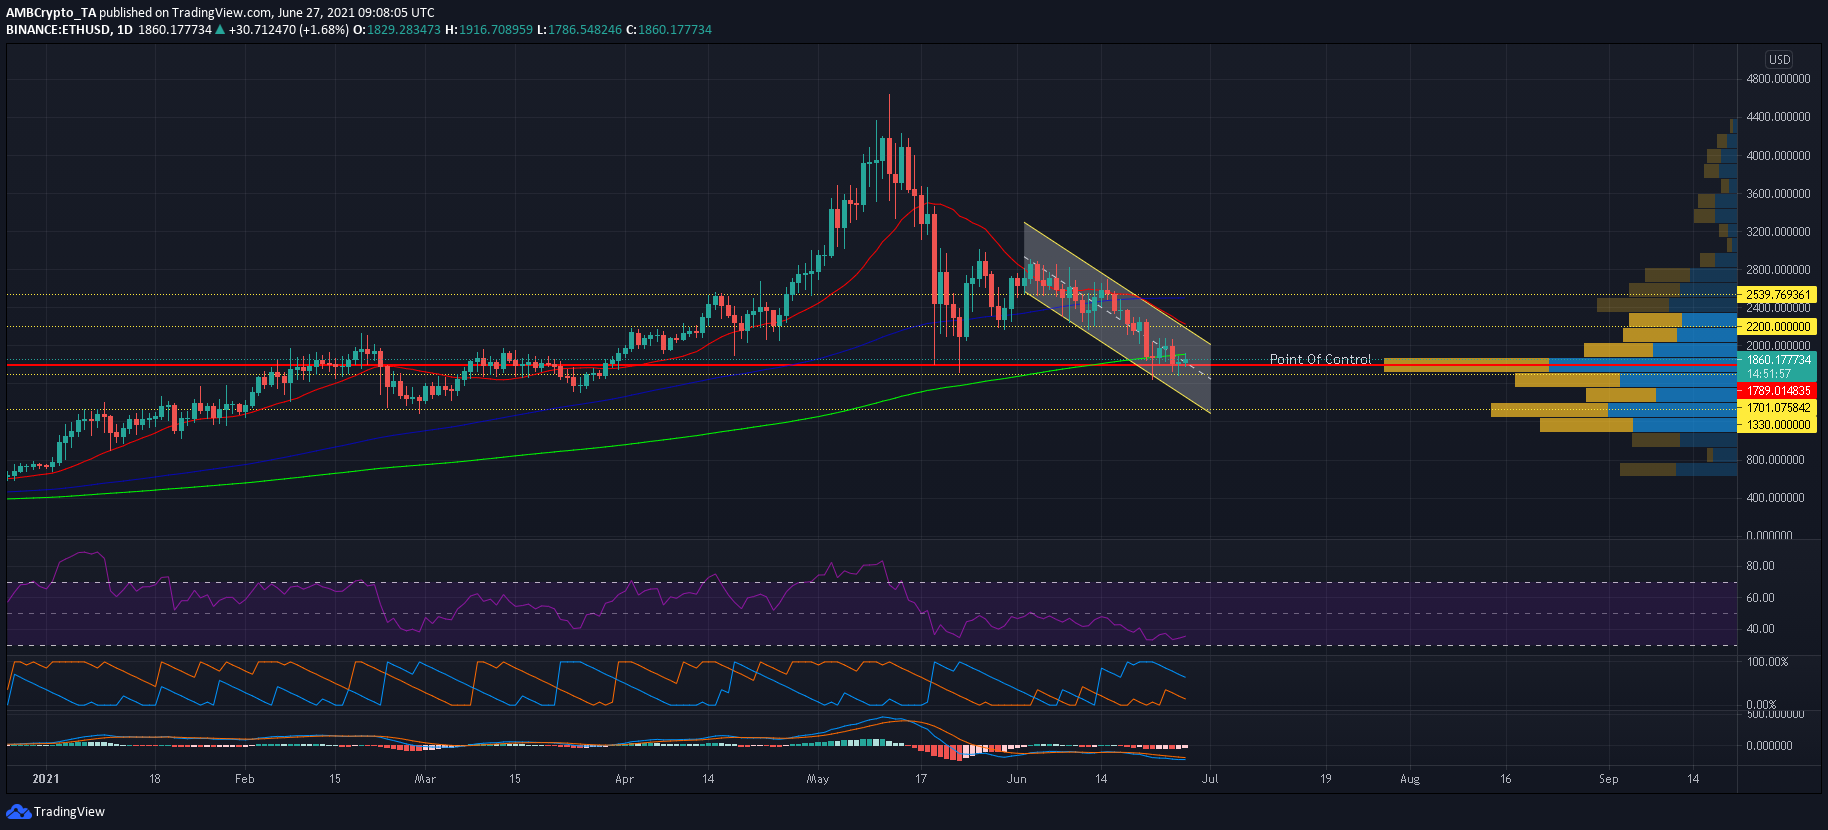The image size is (1828, 830).
Task: Click the open price value O:1829.283473
Action: (x=397, y=30)
